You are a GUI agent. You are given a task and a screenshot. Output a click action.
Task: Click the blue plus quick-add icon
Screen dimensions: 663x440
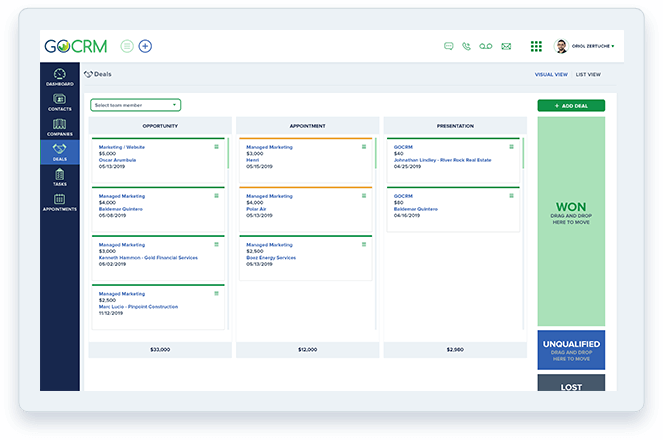click(x=145, y=46)
